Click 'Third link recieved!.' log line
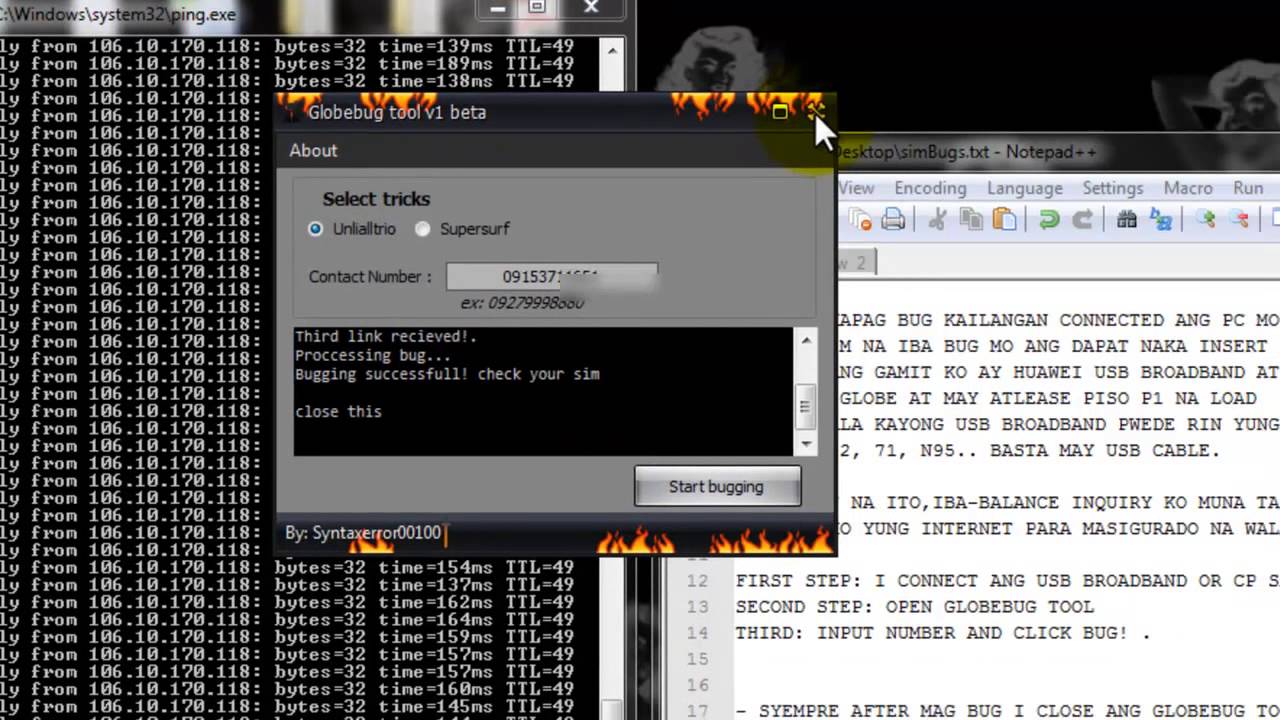The width and height of the screenshot is (1280, 720). click(386, 337)
